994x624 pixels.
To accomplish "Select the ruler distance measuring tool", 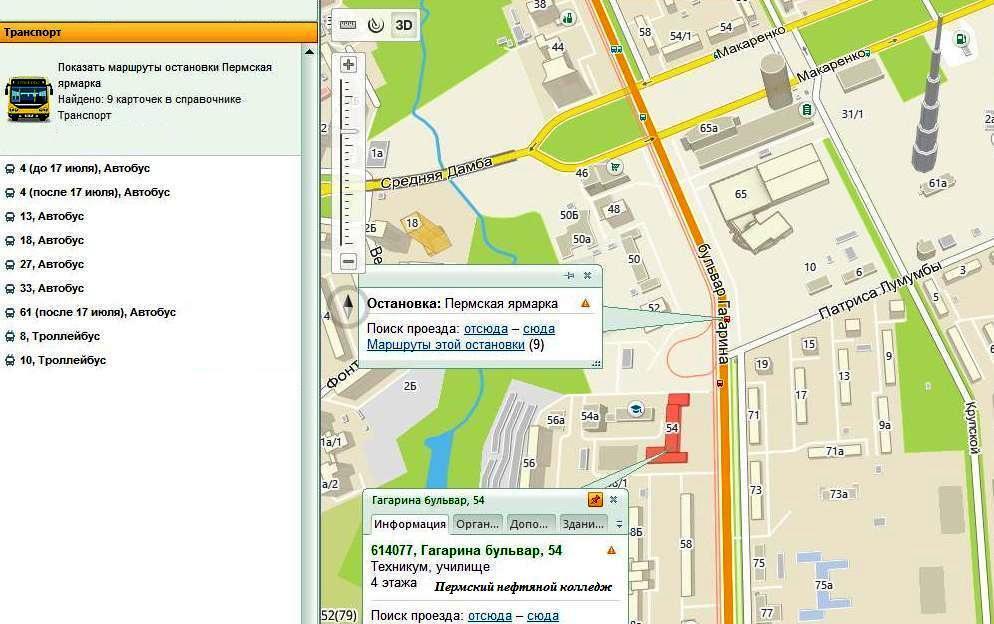I will 348,25.
